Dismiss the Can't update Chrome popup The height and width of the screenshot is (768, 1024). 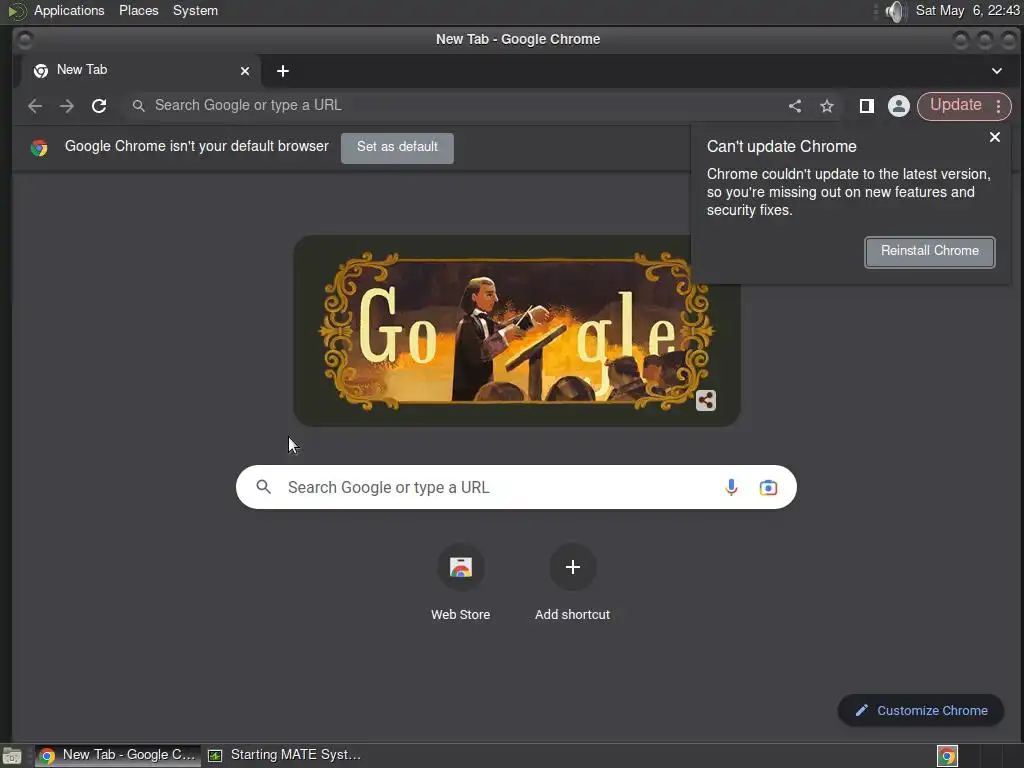click(995, 137)
